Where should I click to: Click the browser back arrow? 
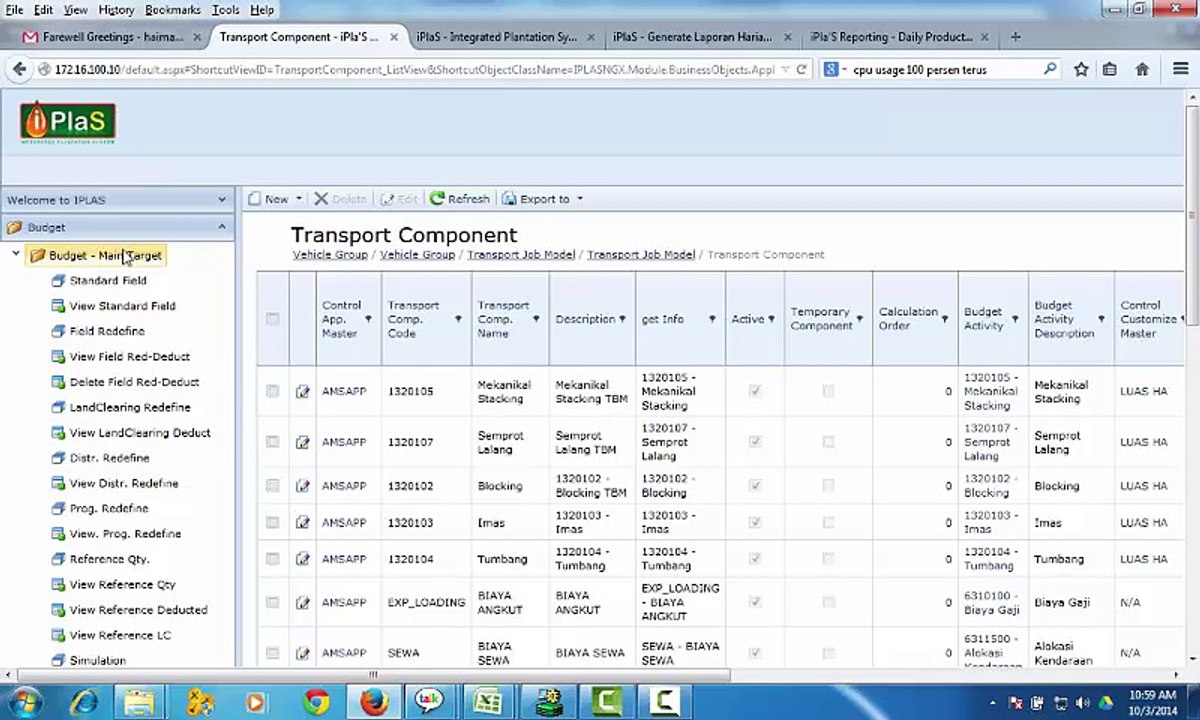[19, 69]
